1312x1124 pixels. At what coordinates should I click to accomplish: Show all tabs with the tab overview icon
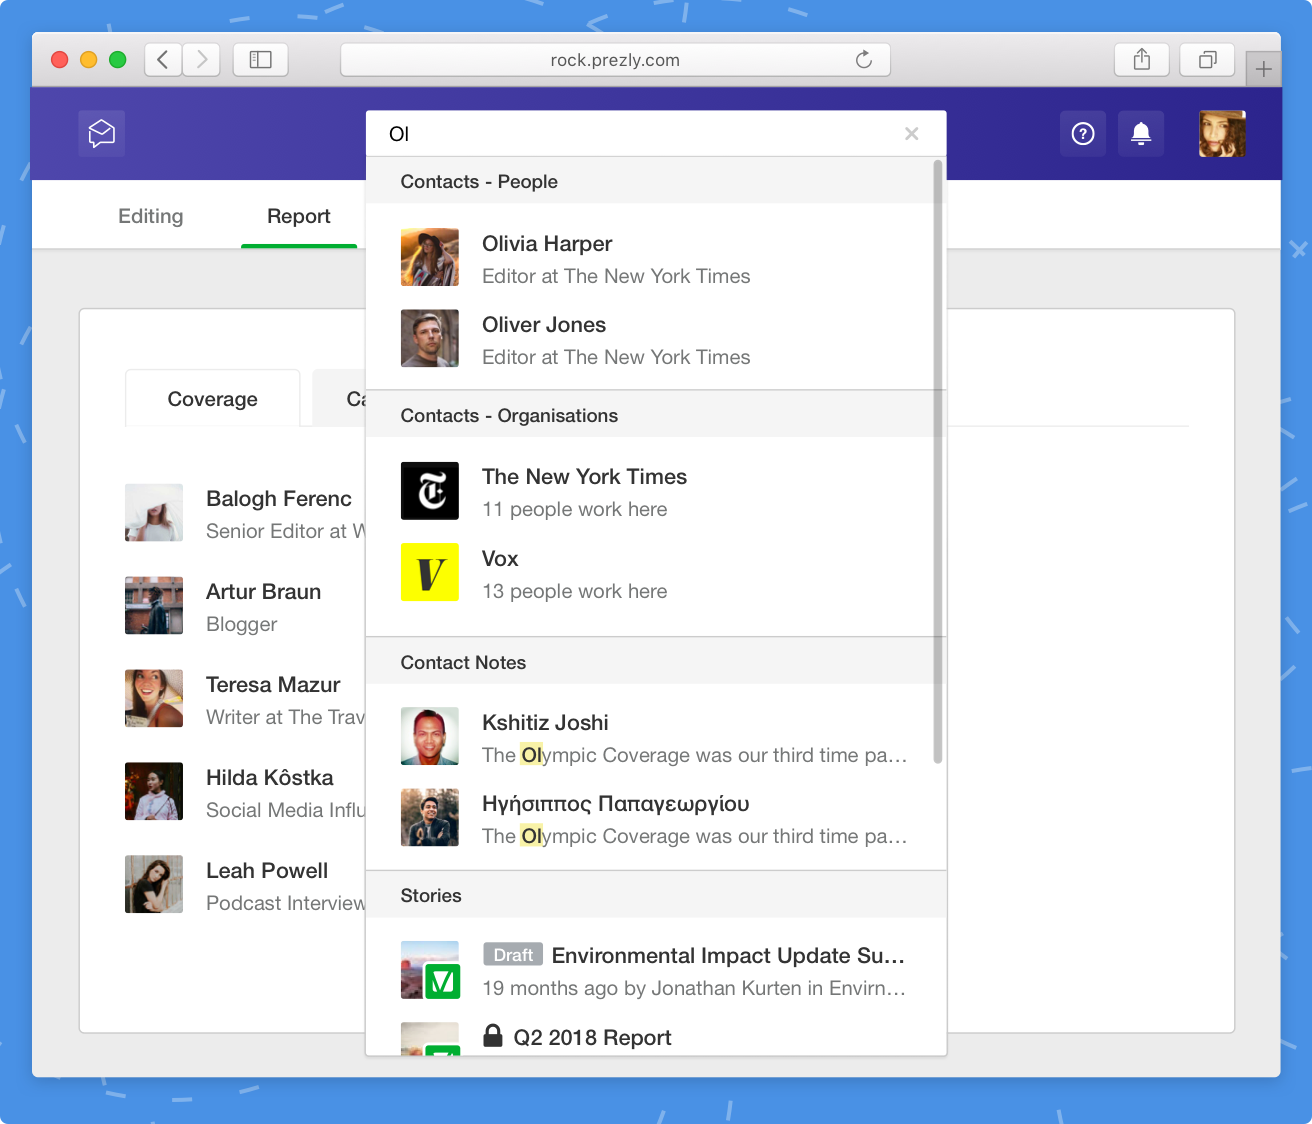1207,60
